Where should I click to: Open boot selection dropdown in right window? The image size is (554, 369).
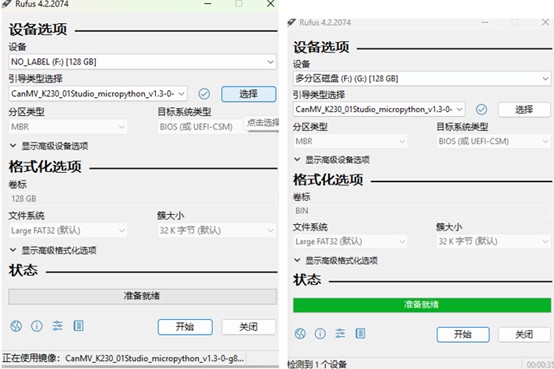(x=379, y=110)
